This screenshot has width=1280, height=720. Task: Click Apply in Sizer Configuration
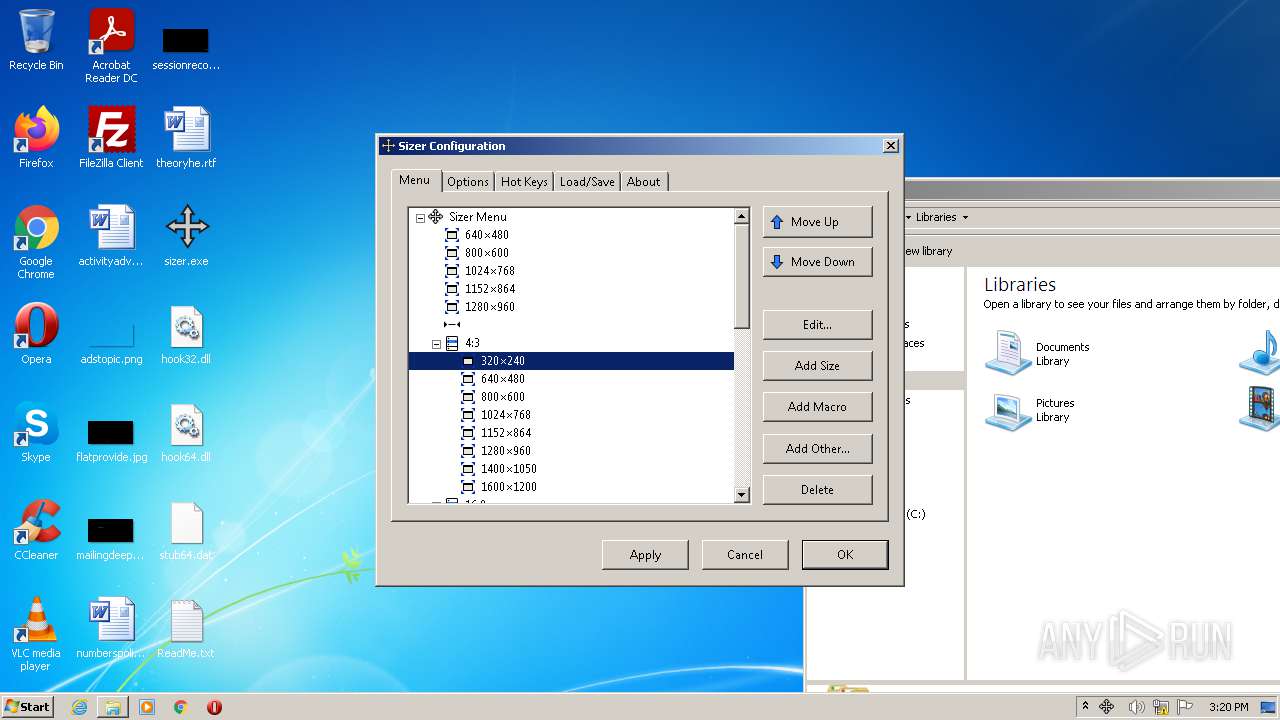(x=645, y=555)
